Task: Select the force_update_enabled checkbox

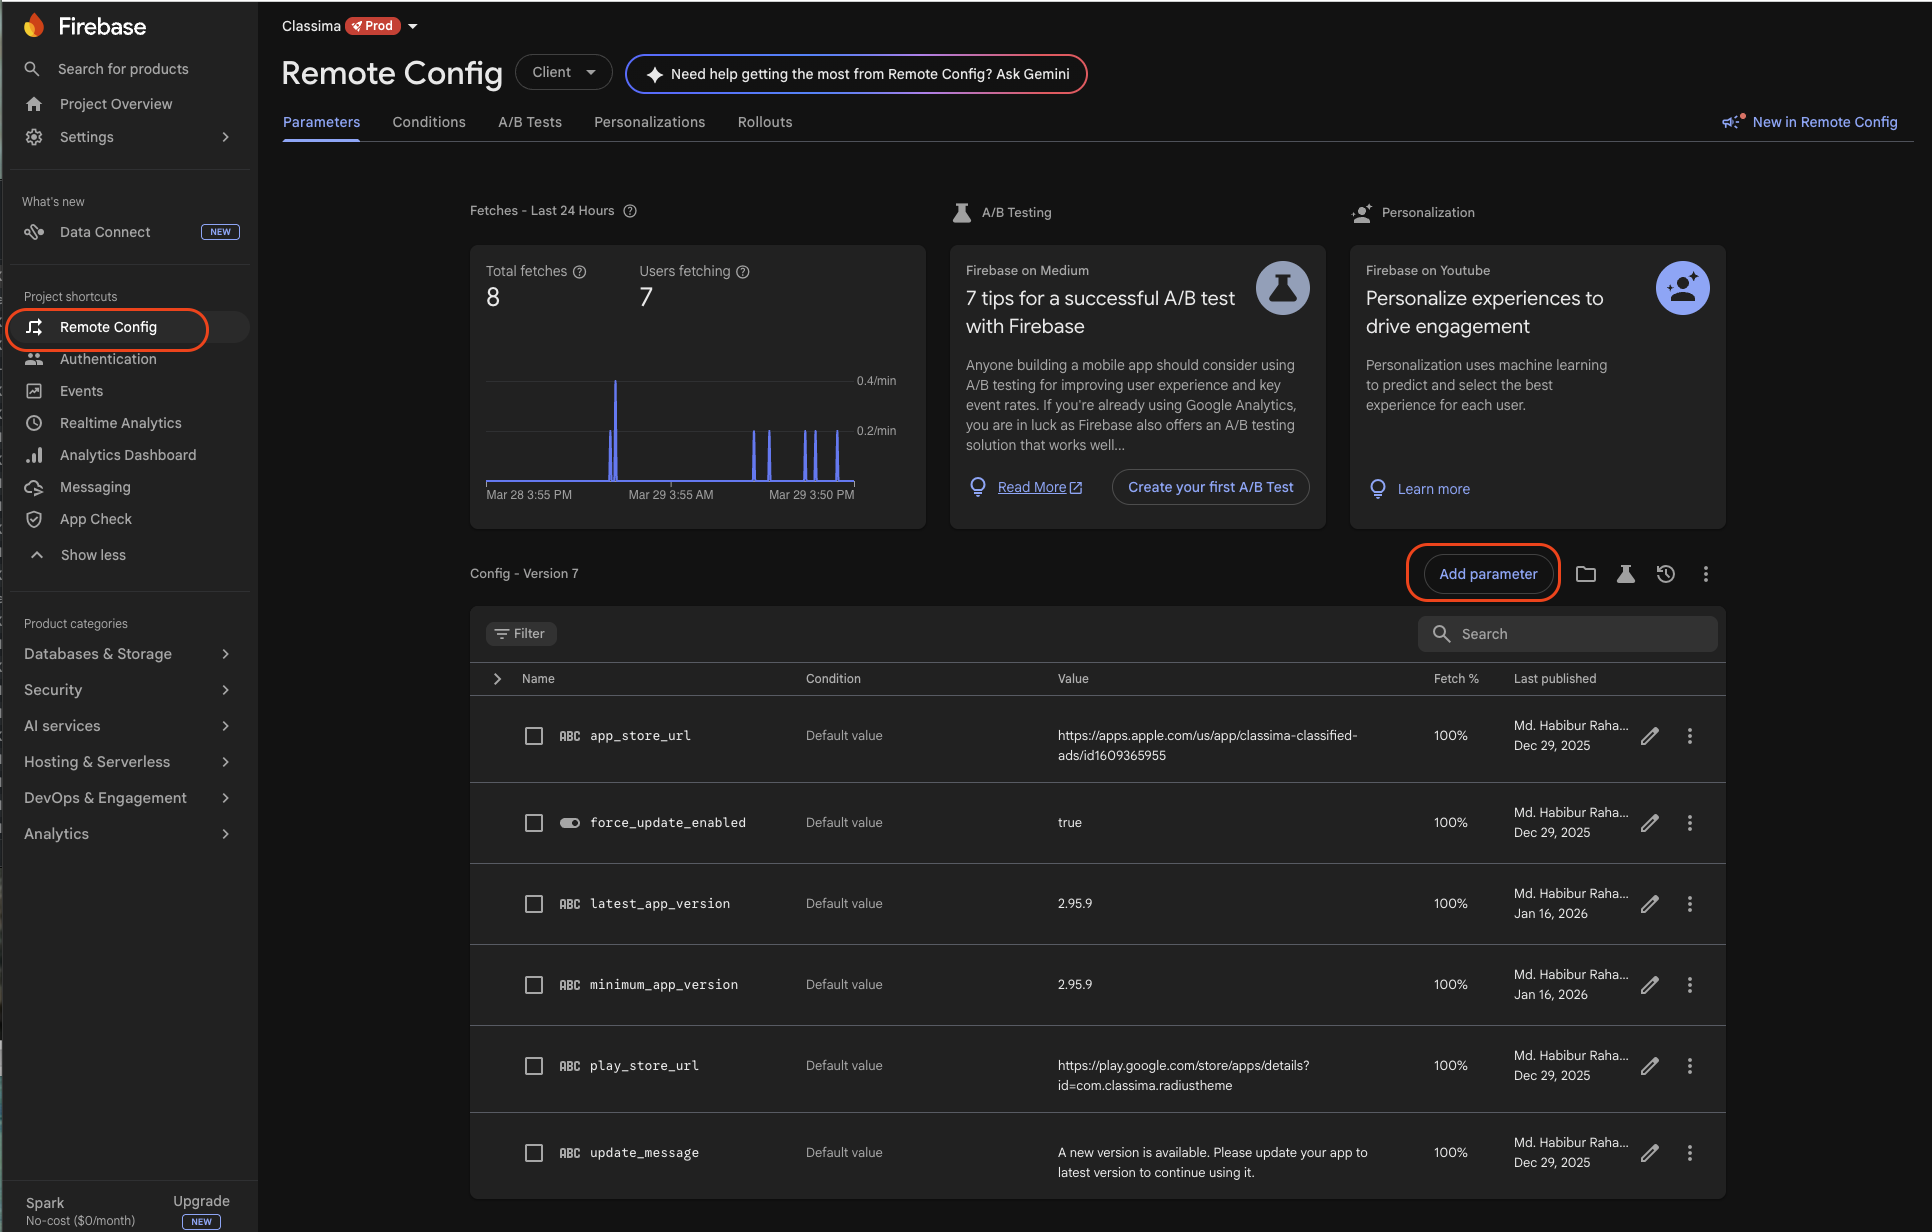Action: point(534,823)
